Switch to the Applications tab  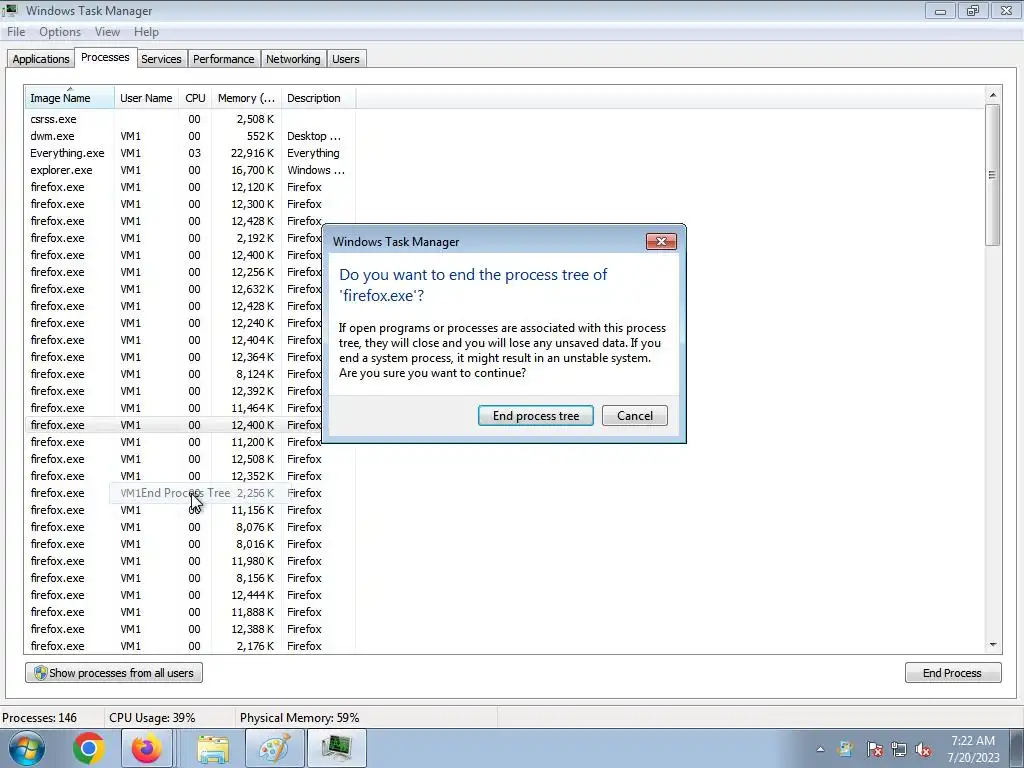coord(40,59)
